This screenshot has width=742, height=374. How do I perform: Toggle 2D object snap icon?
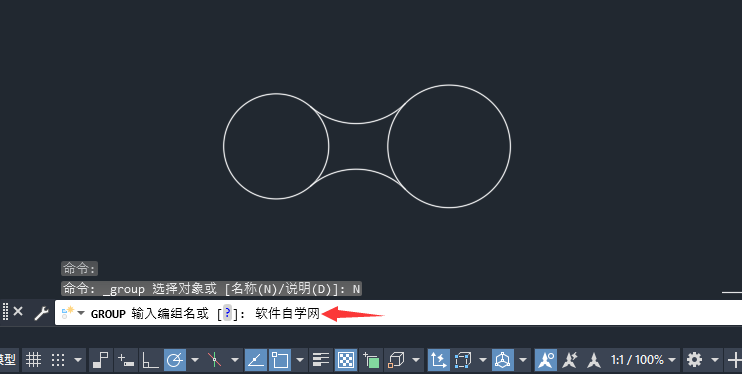coord(280,360)
